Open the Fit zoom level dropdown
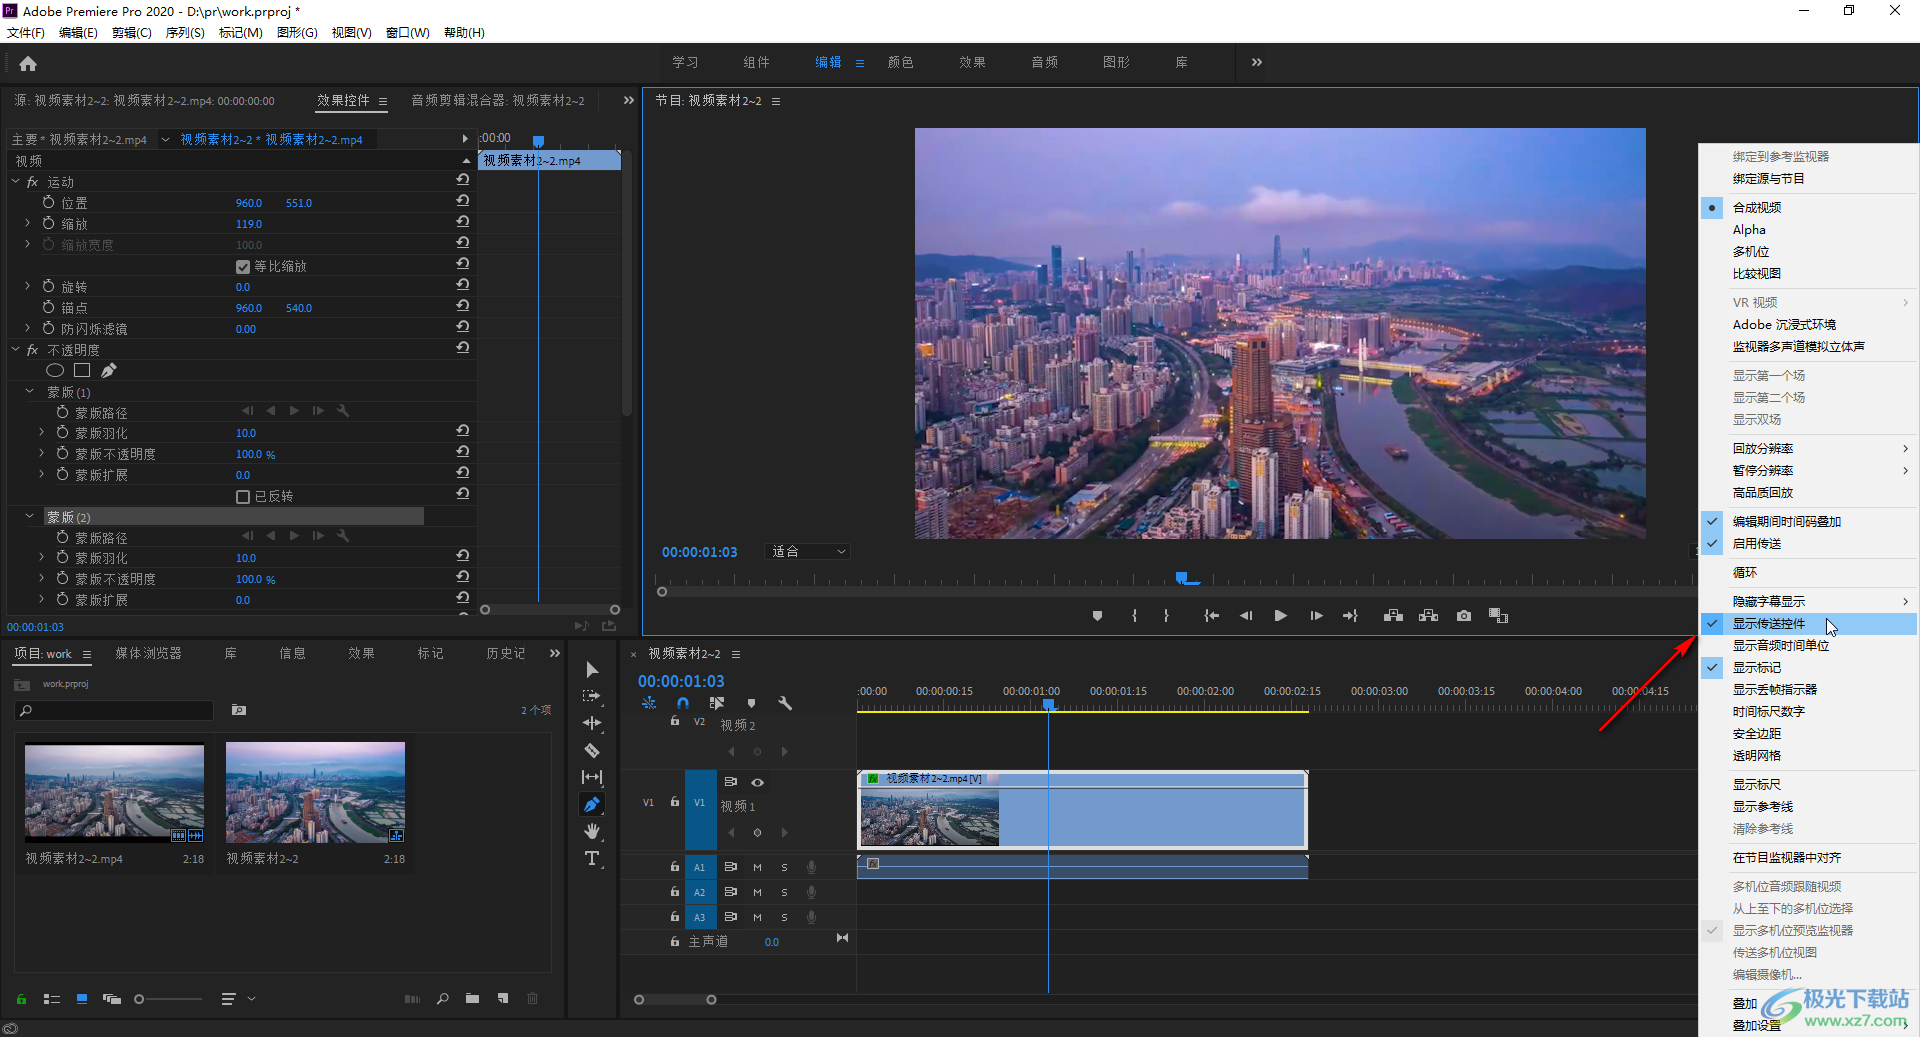 (x=808, y=552)
